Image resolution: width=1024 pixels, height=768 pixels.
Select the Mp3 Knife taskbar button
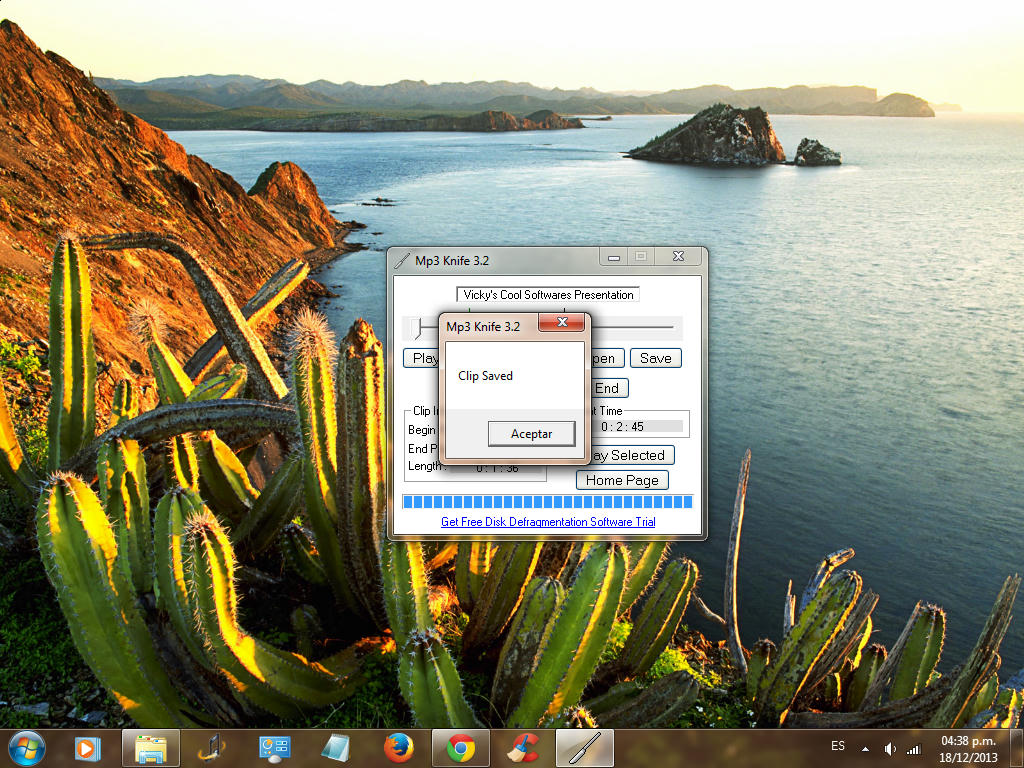point(584,747)
